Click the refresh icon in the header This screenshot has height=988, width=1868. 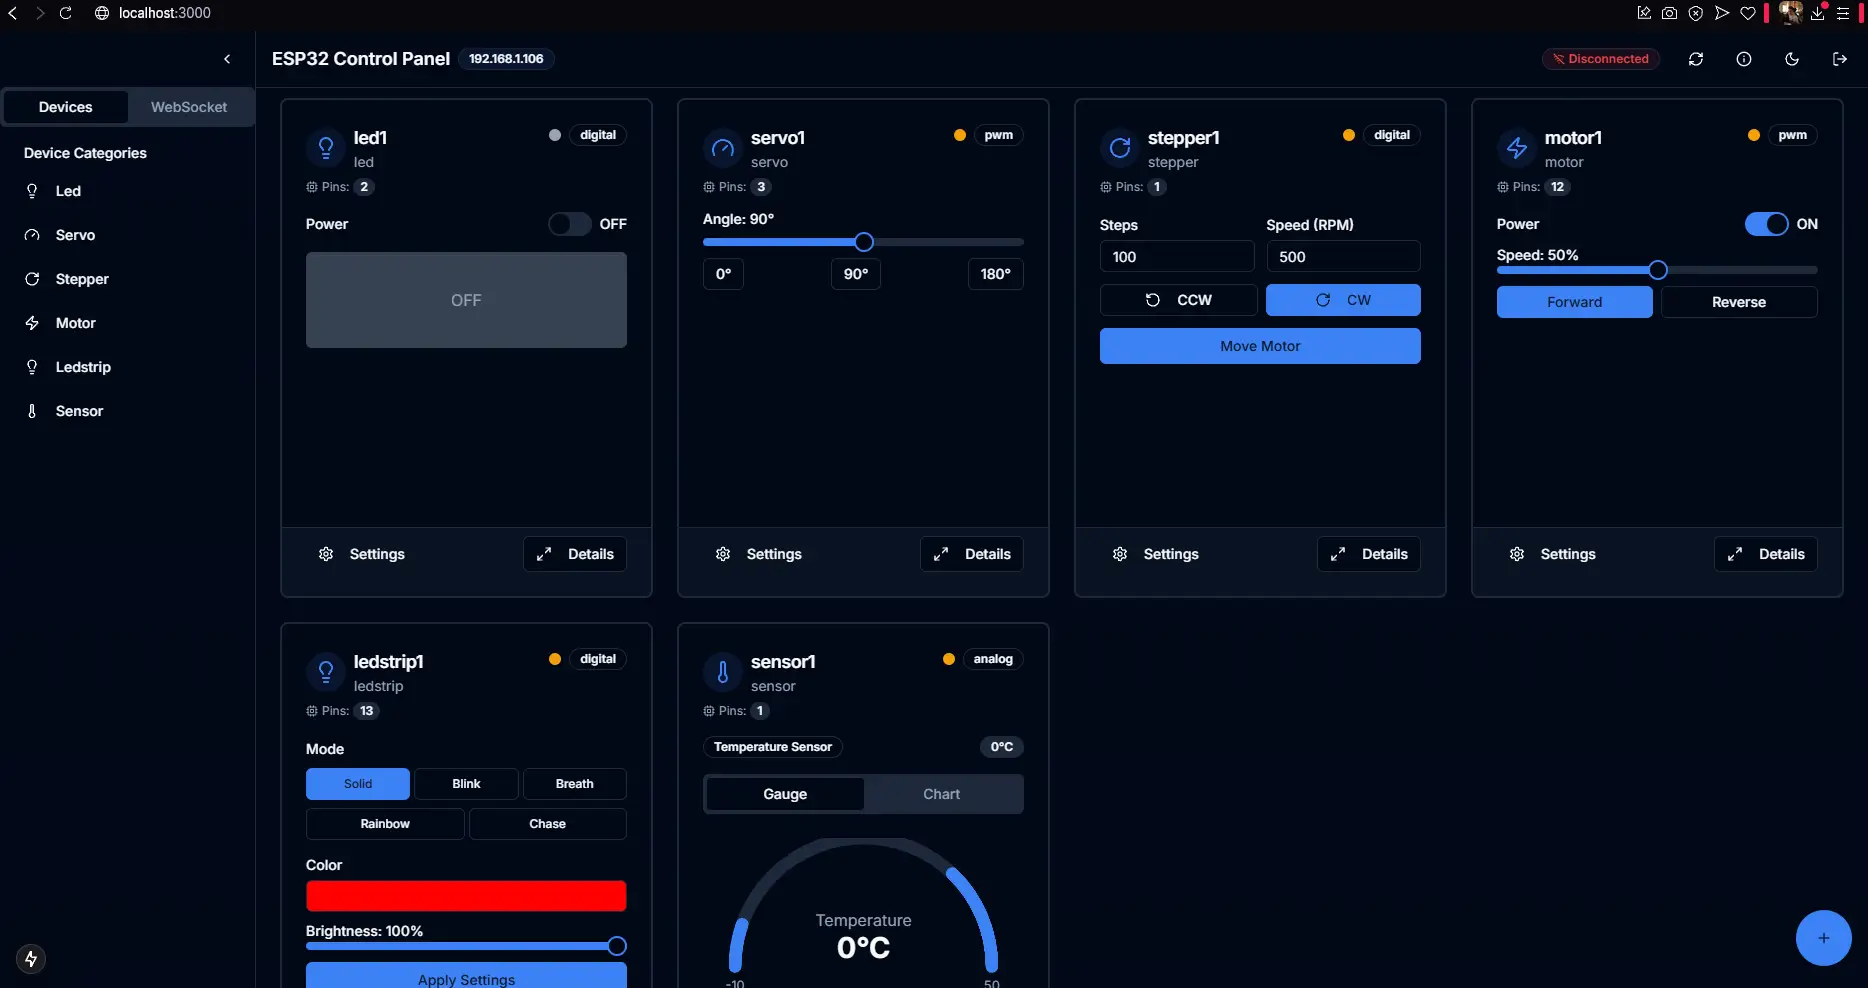pyautogui.click(x=1696, y=59)
